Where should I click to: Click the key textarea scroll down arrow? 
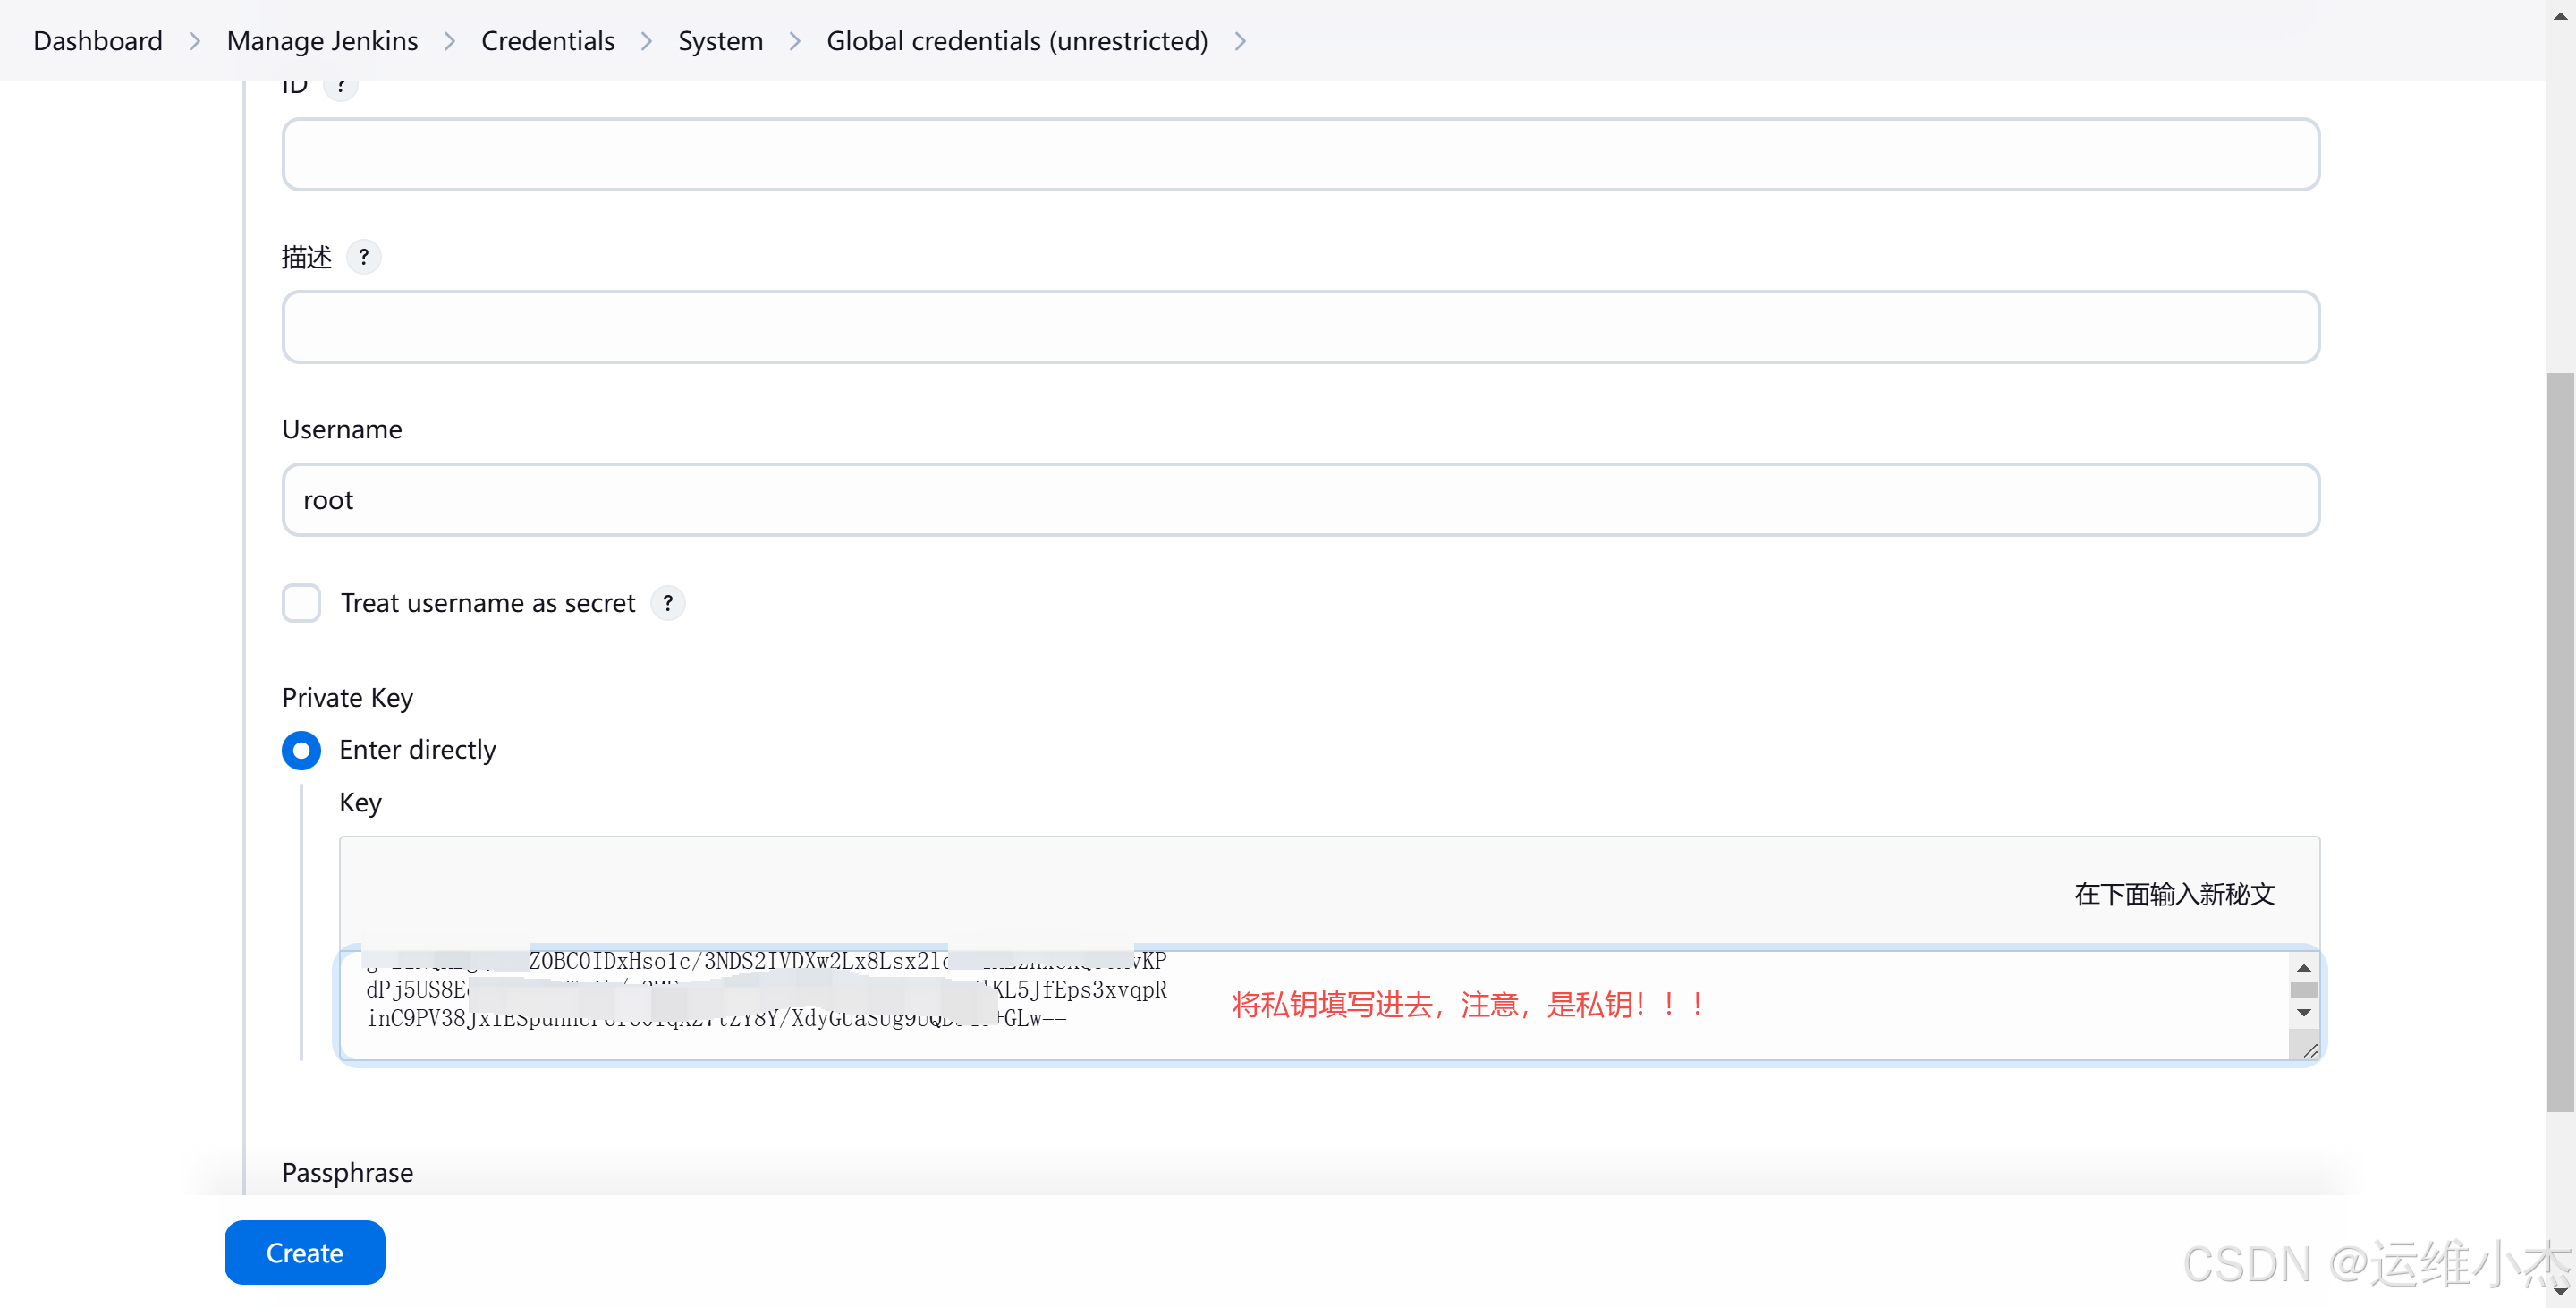pyautogui.click(x=2303, y=1013)
